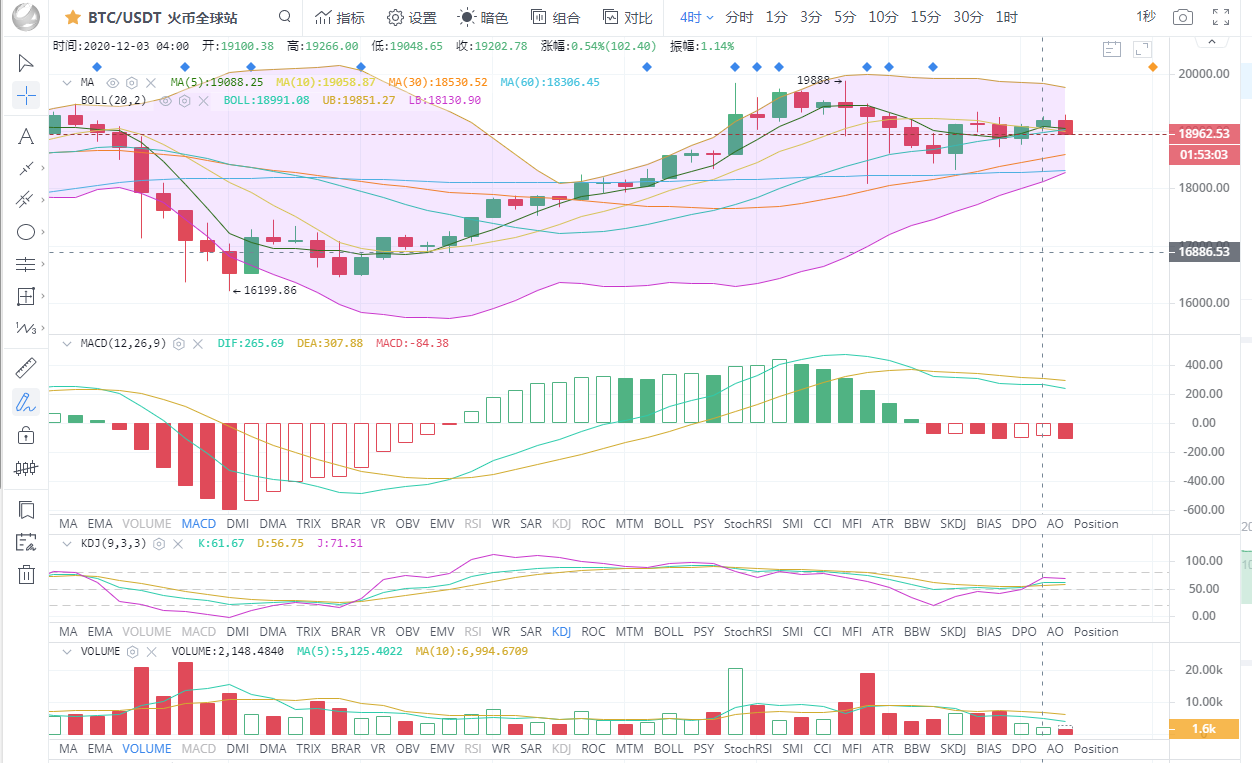Viewport: 1252px width, 763px height.
Task: Click the favorite star beside BTC/USDT
Action: [73, 17]
